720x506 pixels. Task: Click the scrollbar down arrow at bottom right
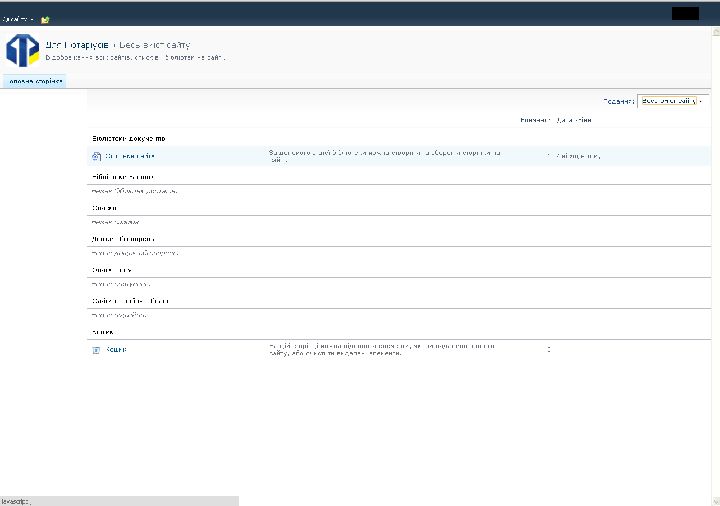(716, 500)
